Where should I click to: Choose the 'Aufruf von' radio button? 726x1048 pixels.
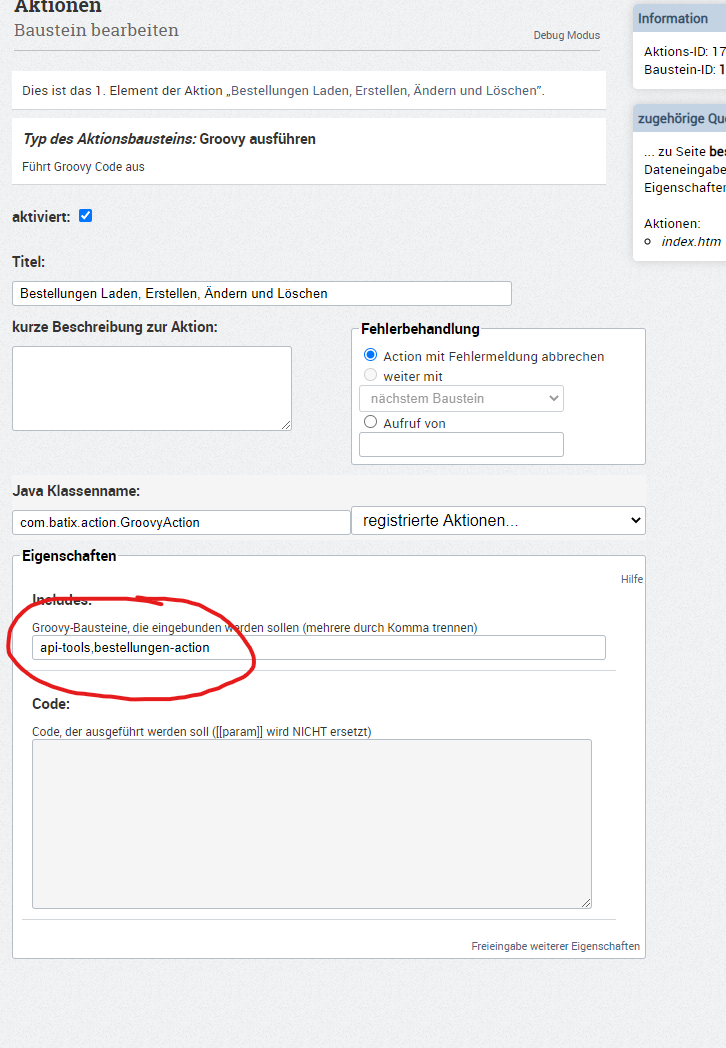coord(371,422)
